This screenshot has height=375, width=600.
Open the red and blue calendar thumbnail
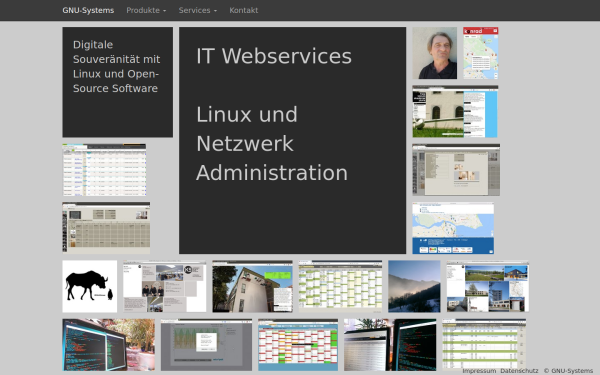(x=298, y=345)
